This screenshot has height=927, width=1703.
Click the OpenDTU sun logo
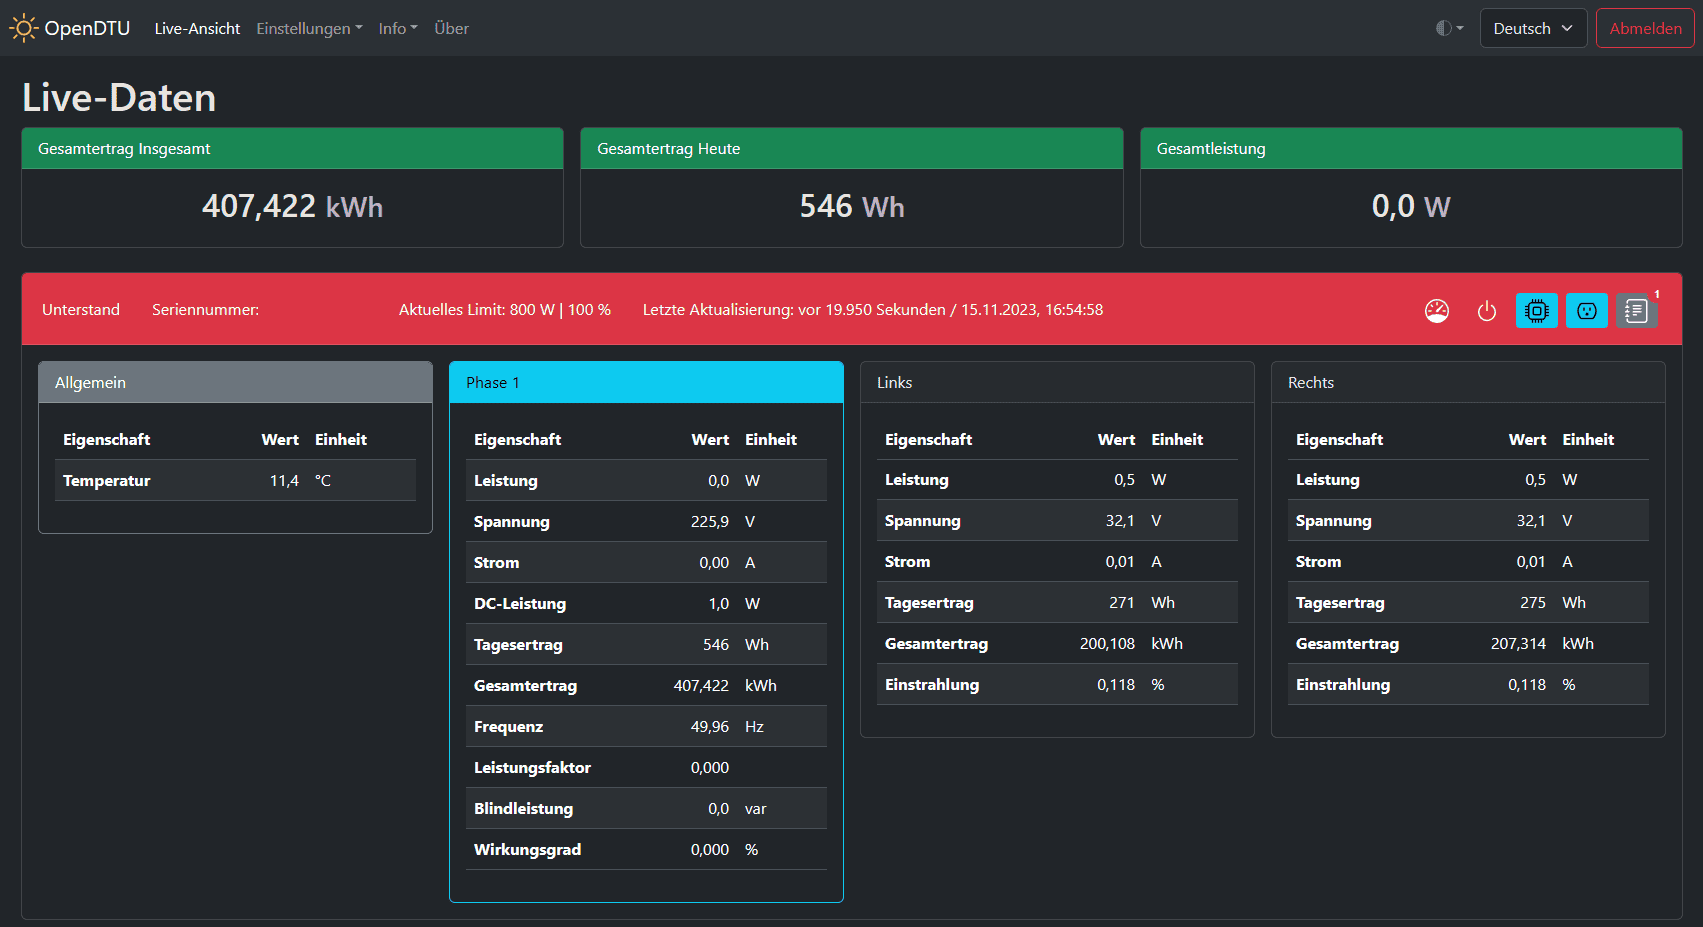tap(23, 28)
